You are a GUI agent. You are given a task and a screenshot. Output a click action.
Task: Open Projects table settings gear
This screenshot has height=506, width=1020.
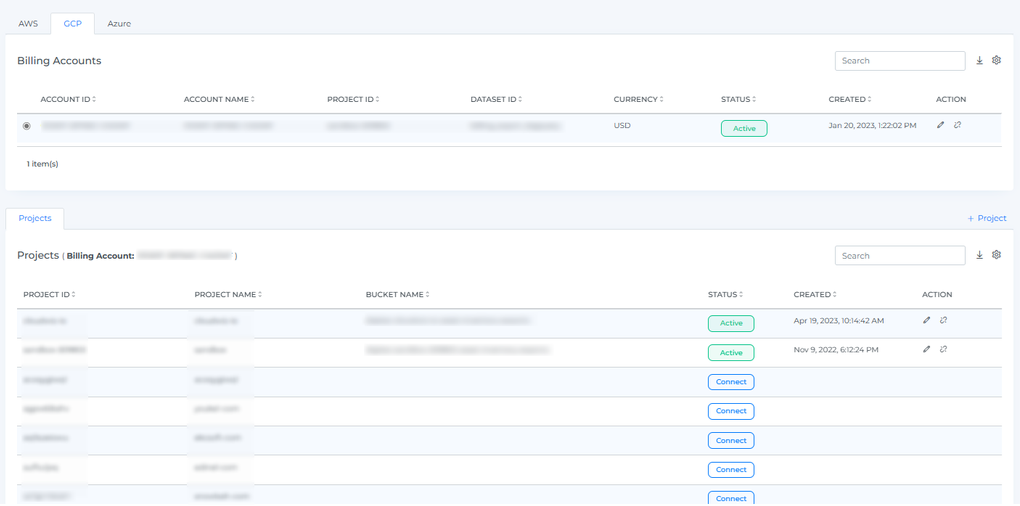coord(996,256)
